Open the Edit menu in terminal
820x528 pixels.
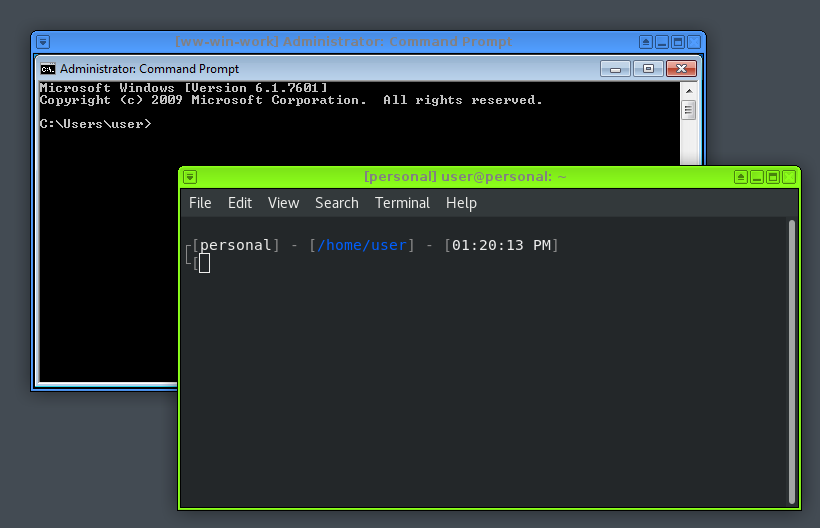240,203
